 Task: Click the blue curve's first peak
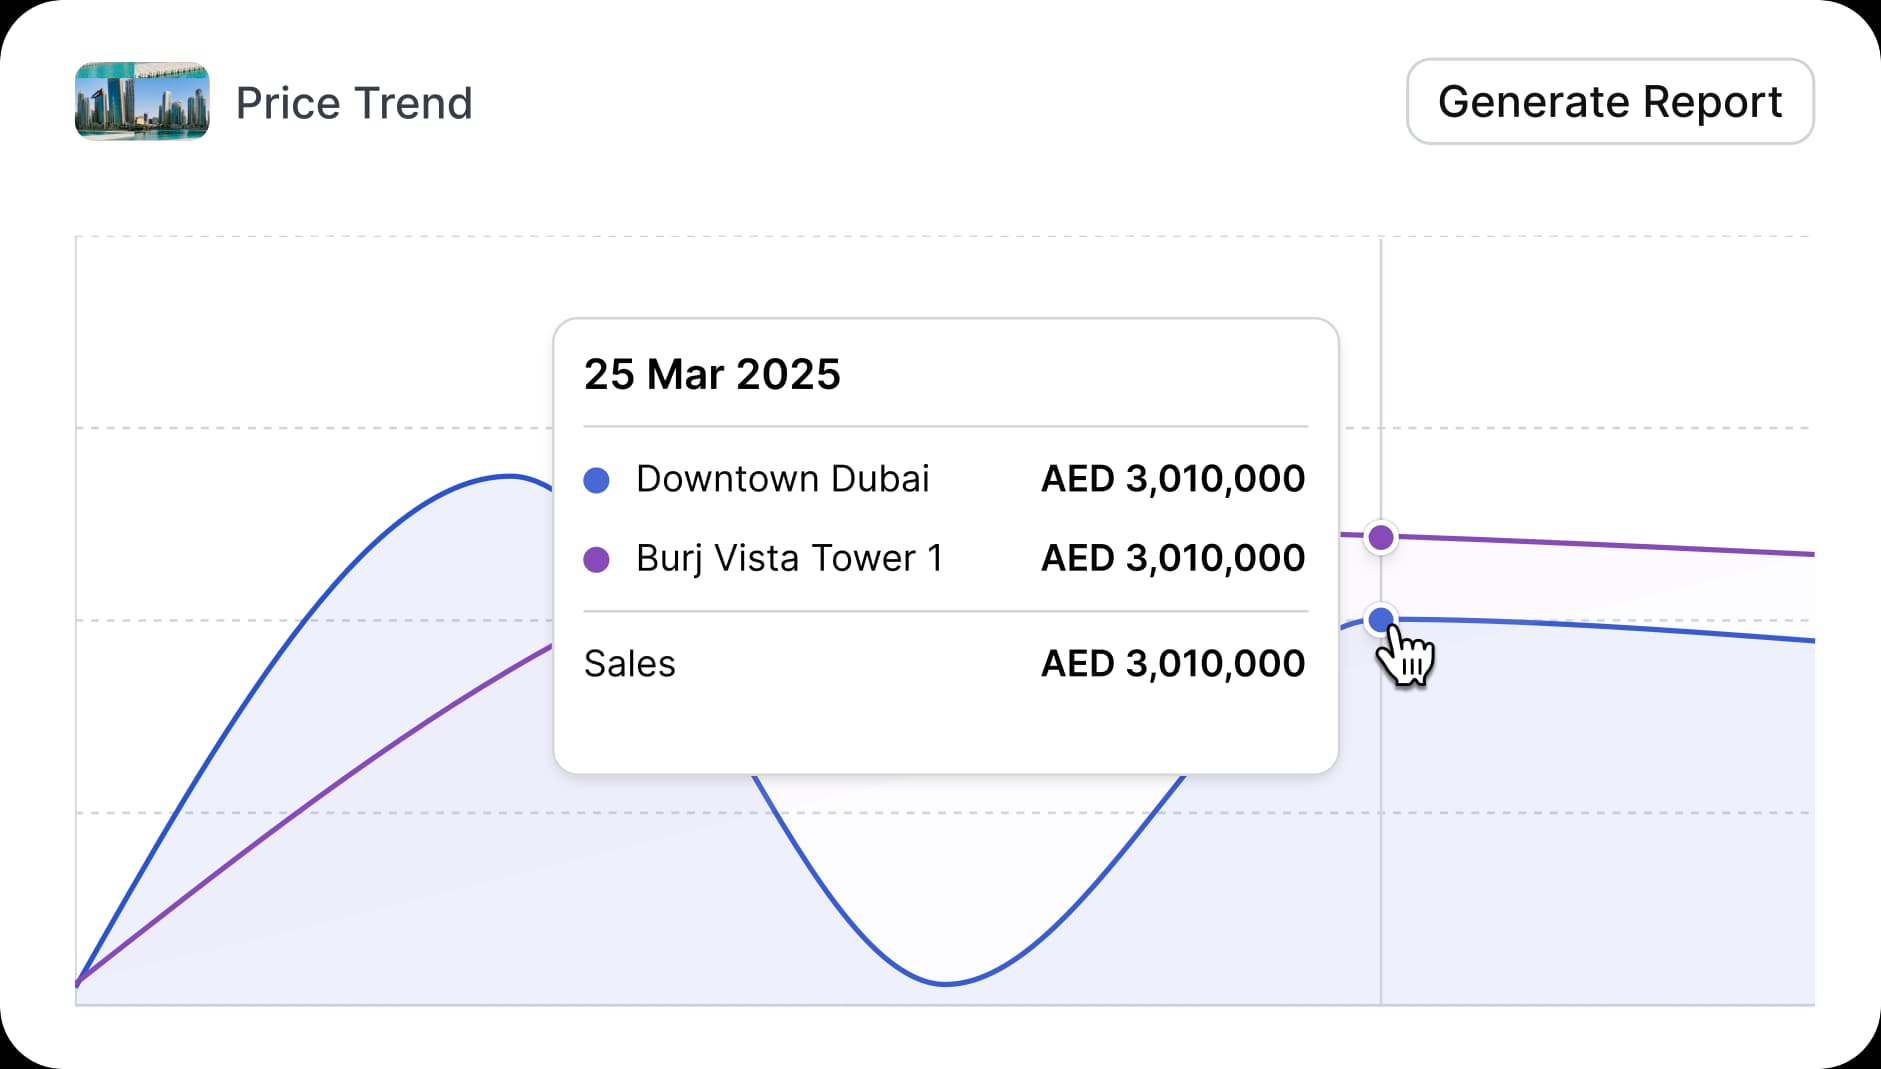coord(509,476)
